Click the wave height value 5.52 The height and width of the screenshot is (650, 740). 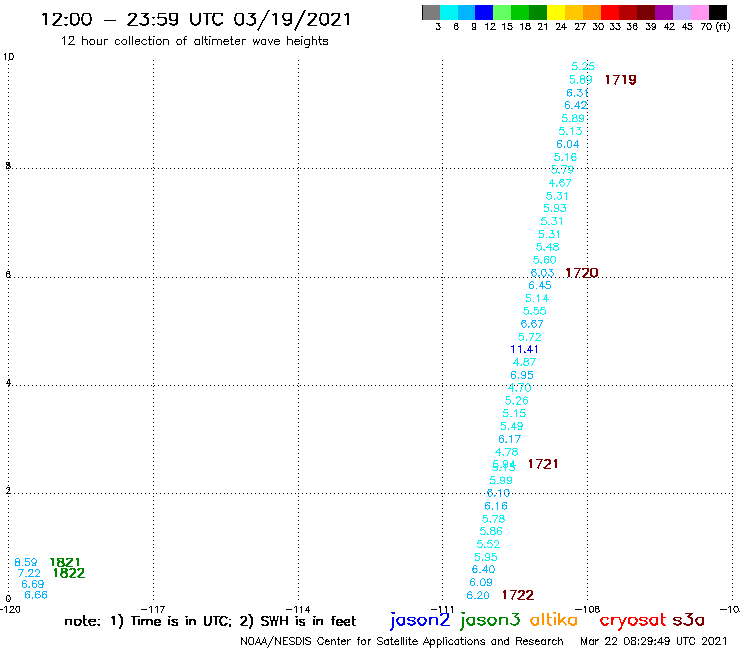click(x=488, y=544)
